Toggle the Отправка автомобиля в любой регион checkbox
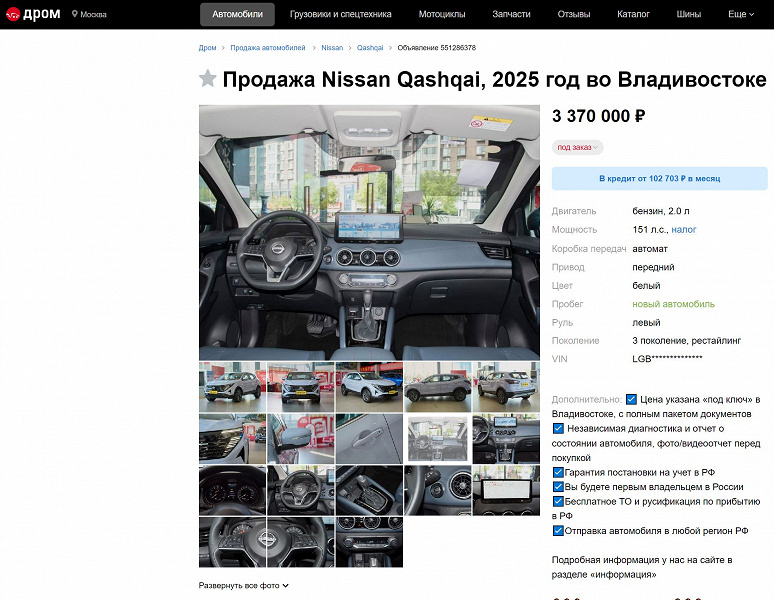This screenshot has height=600, width=774. (558, 531)
